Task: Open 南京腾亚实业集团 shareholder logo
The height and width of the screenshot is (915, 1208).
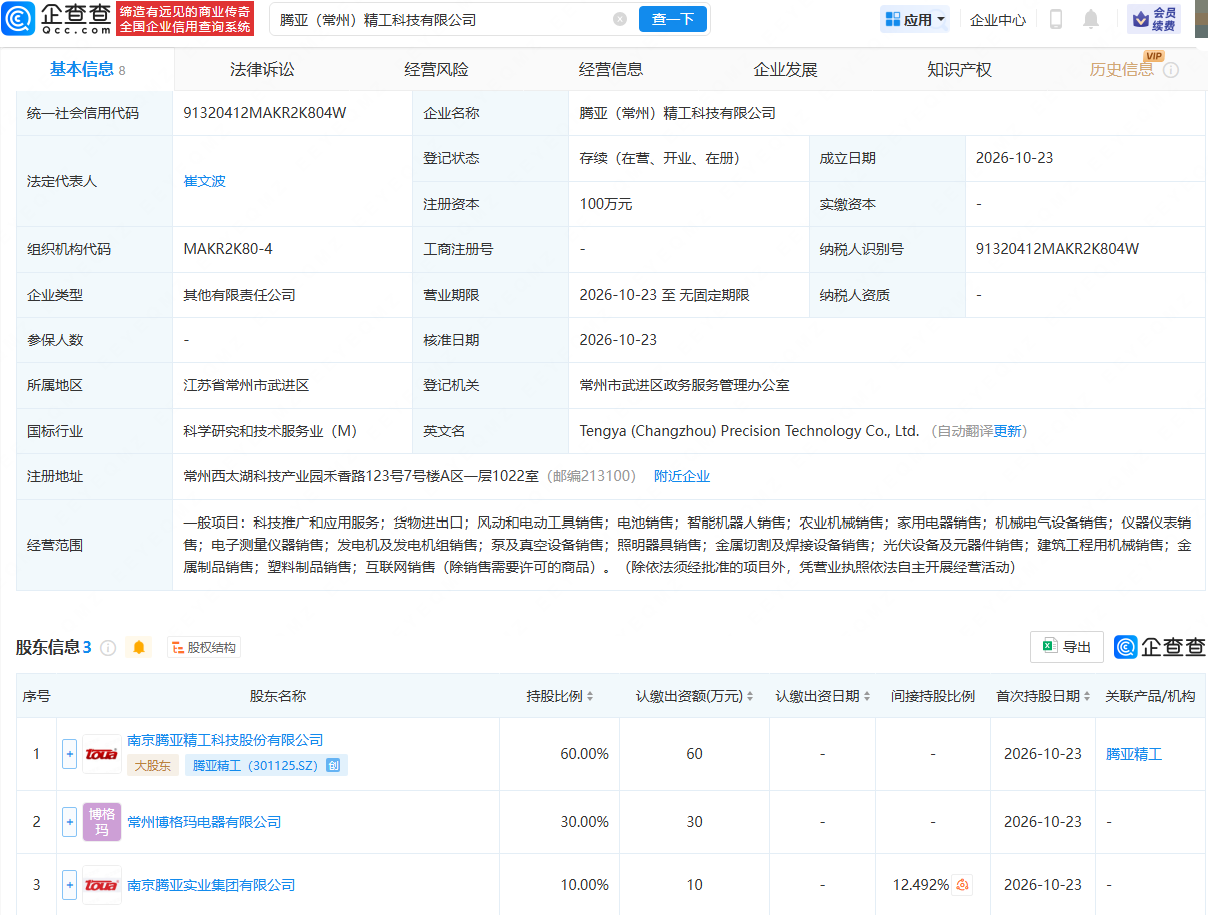Action: [102, 885]
